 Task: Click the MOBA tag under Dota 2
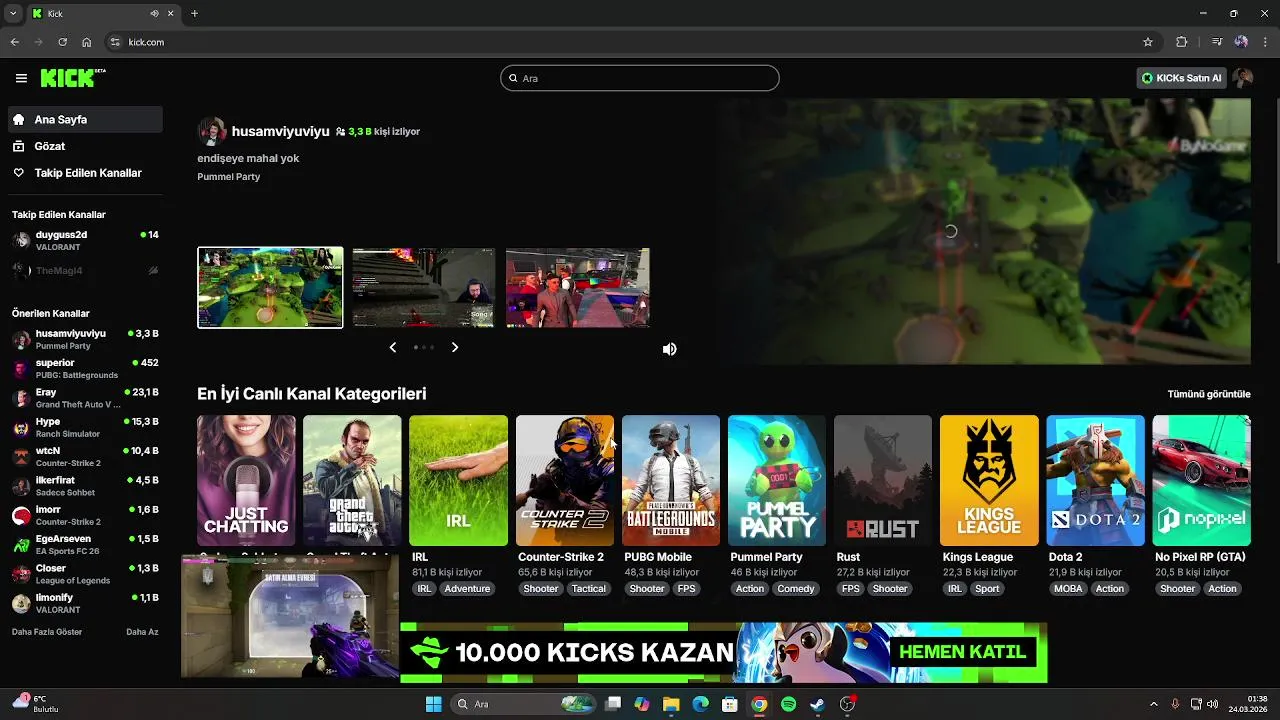click(1068, 589)
